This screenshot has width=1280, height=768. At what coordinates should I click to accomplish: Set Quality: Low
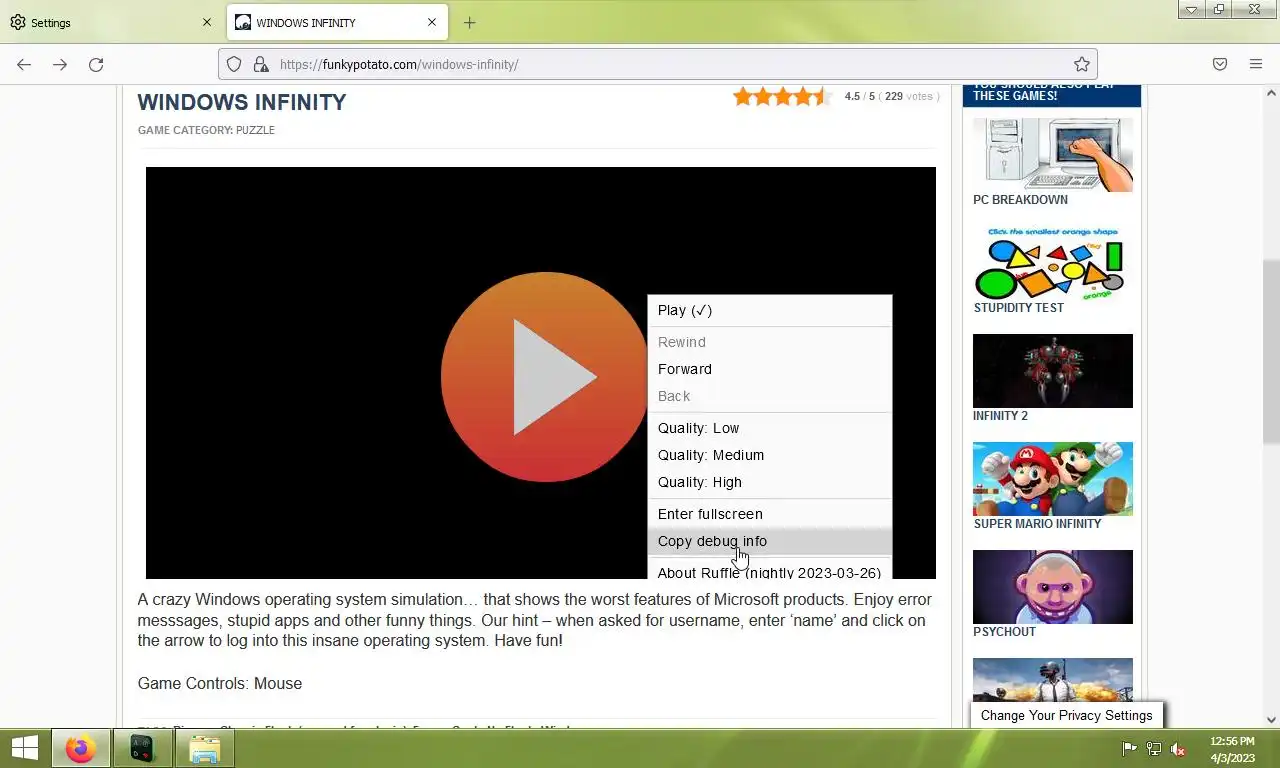pyautogui.click(x=770, y=428)
